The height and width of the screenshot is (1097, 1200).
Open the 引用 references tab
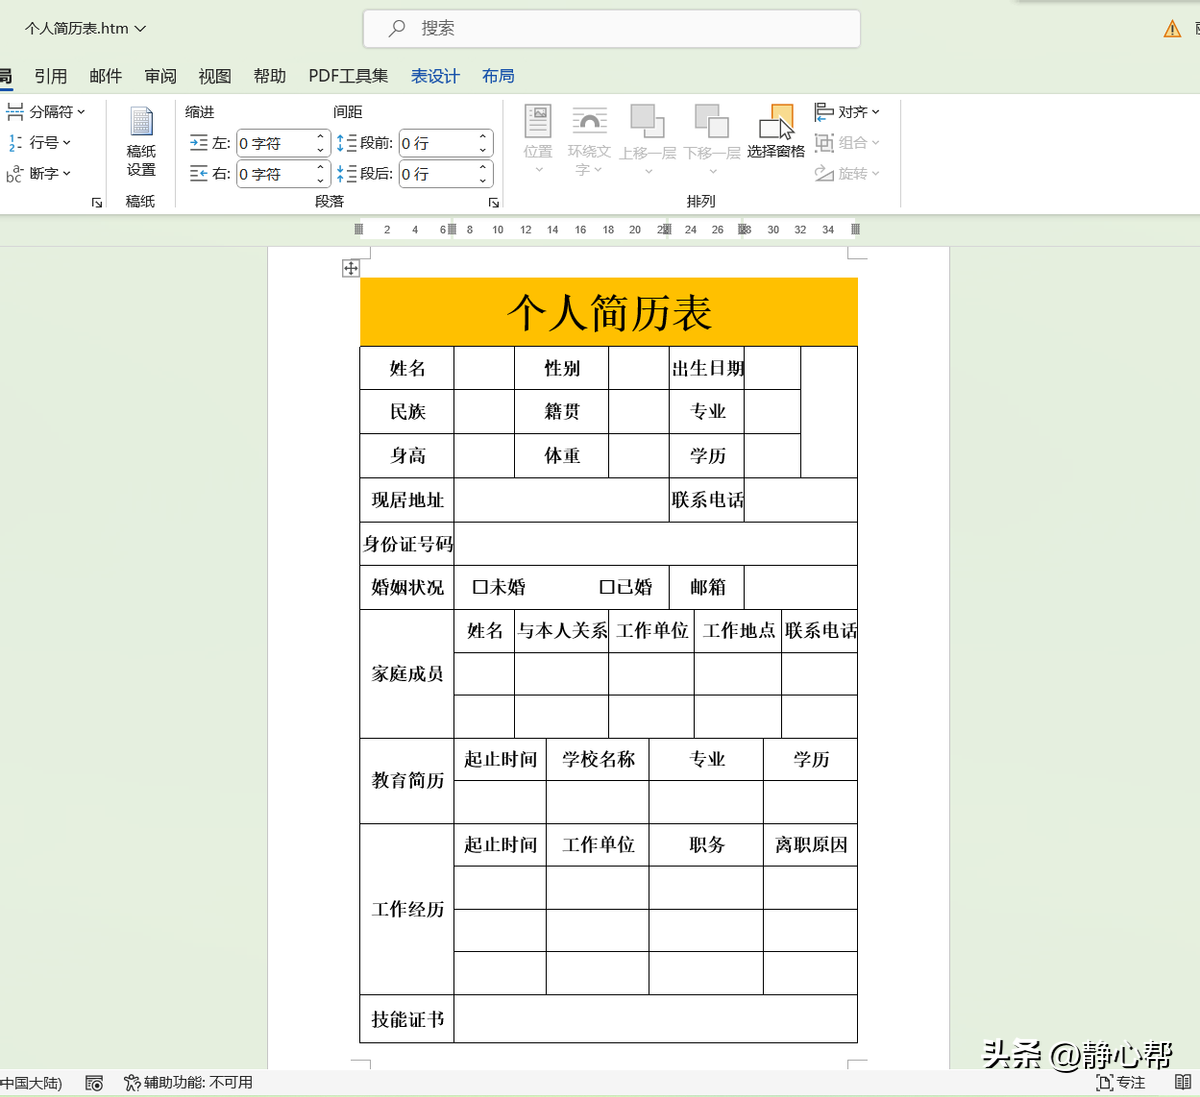tap(51, 76)
